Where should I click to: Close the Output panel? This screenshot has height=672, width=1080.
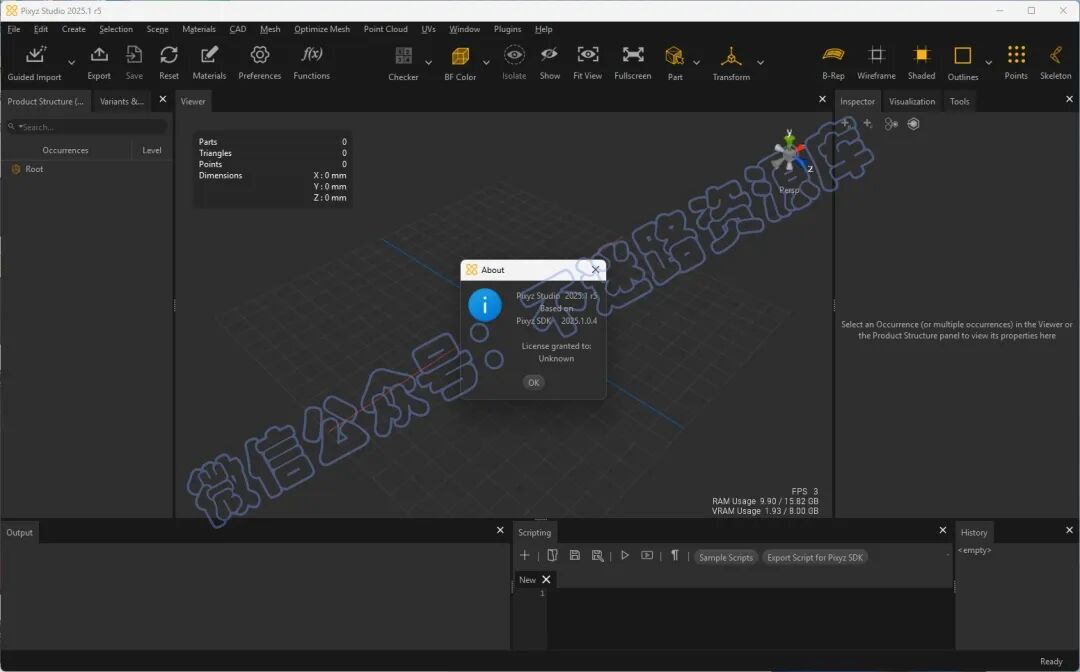500,530
